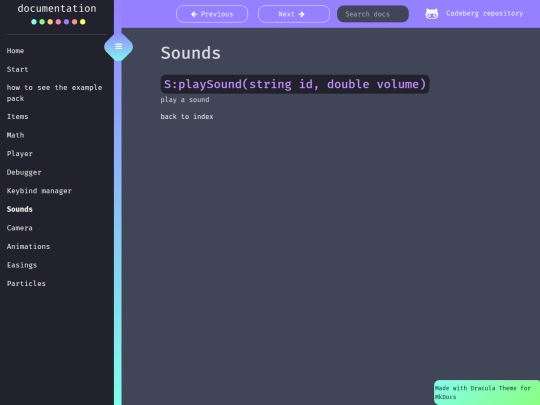Focus the Search docs field
The width and height of the screenshot is (540, 405).
[x=373, y=14]
